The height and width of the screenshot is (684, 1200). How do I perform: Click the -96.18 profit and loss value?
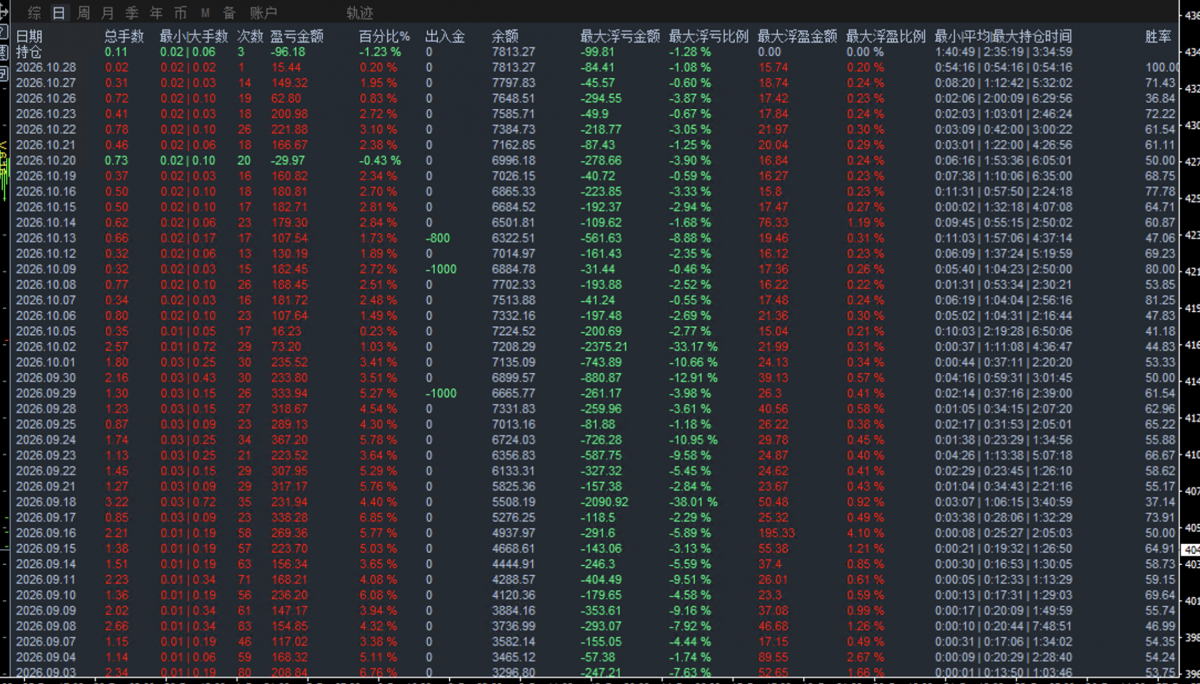point(288,51)
